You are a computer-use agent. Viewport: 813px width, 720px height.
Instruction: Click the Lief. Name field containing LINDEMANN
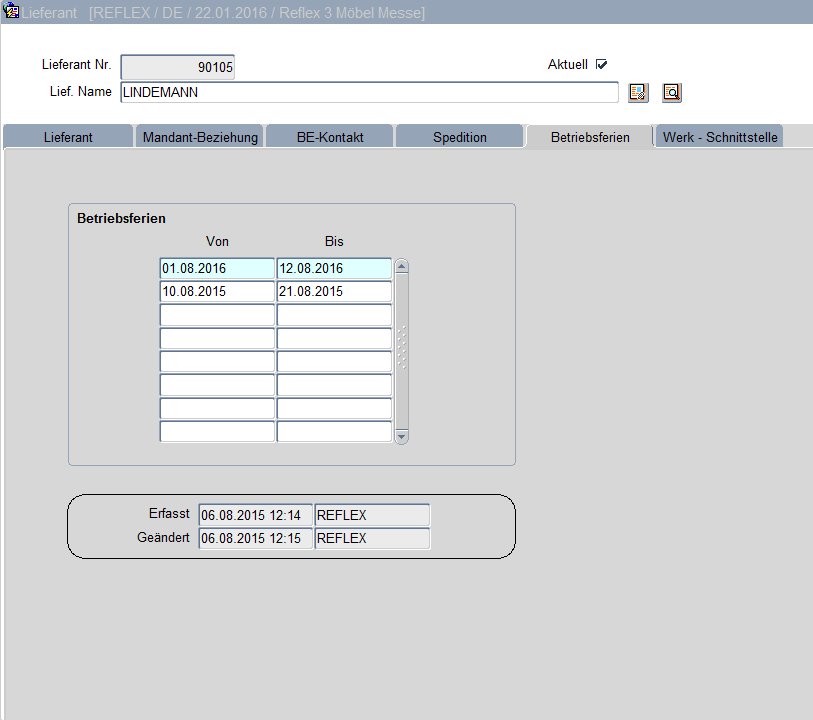click(x=369, y=93)
